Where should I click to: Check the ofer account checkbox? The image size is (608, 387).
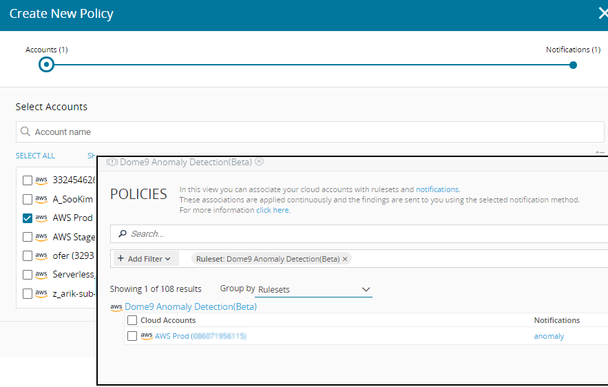point(27,256)
